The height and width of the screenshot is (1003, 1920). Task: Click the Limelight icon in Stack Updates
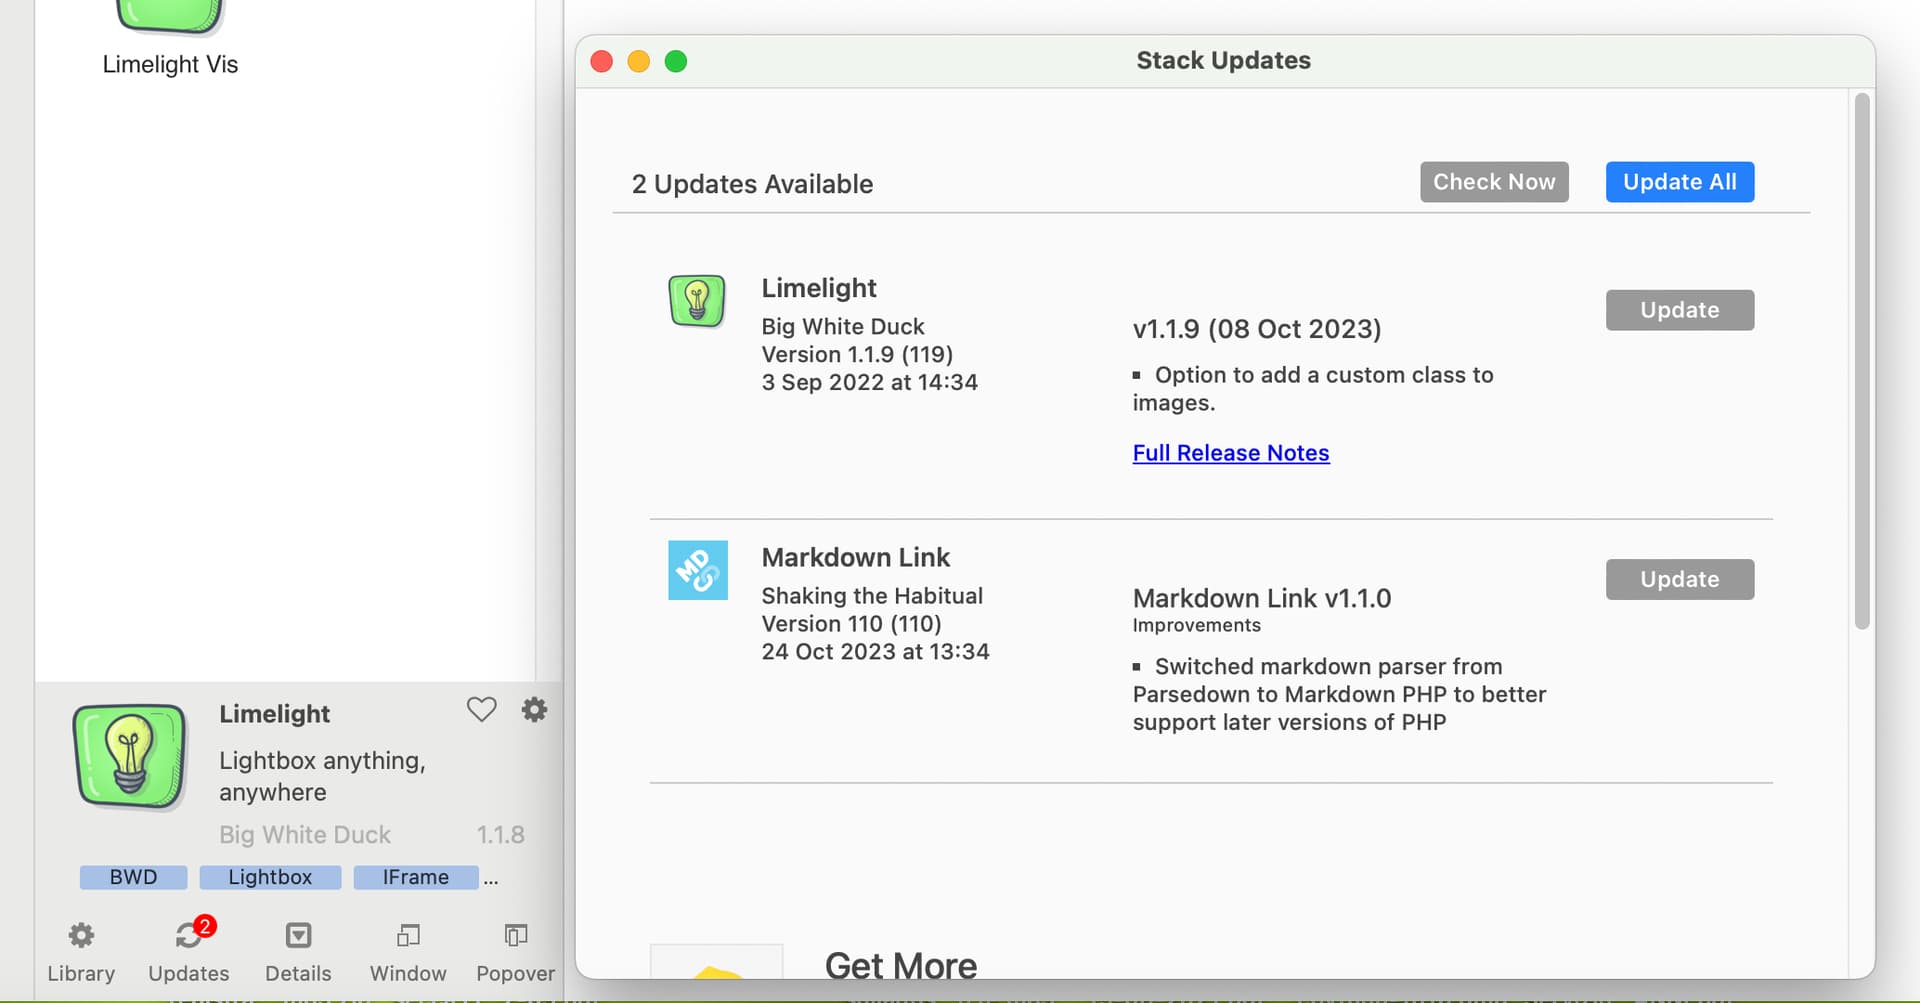pos(697,301)
